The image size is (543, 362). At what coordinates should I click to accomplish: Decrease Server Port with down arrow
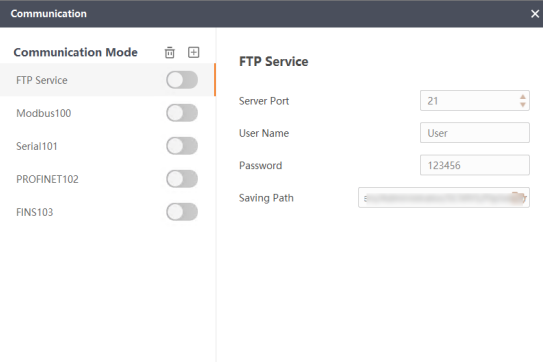(x=523, y=105)
